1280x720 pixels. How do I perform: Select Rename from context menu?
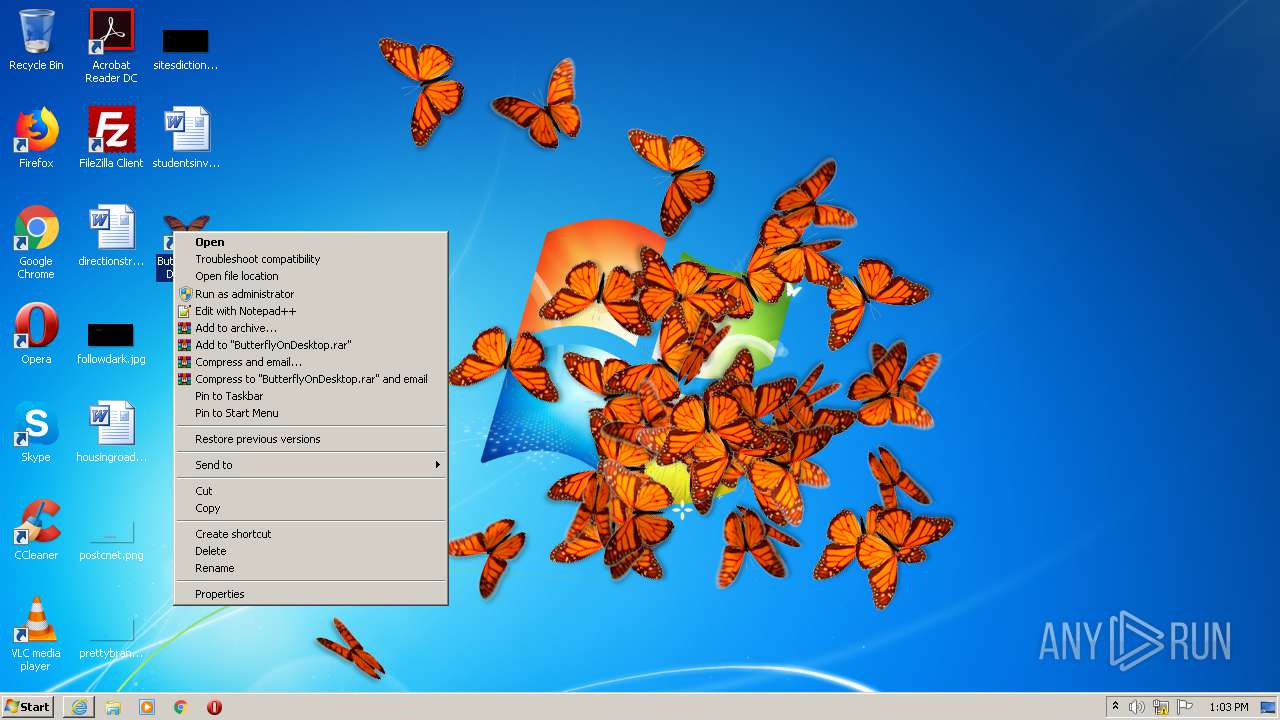[x=311, y=568]
